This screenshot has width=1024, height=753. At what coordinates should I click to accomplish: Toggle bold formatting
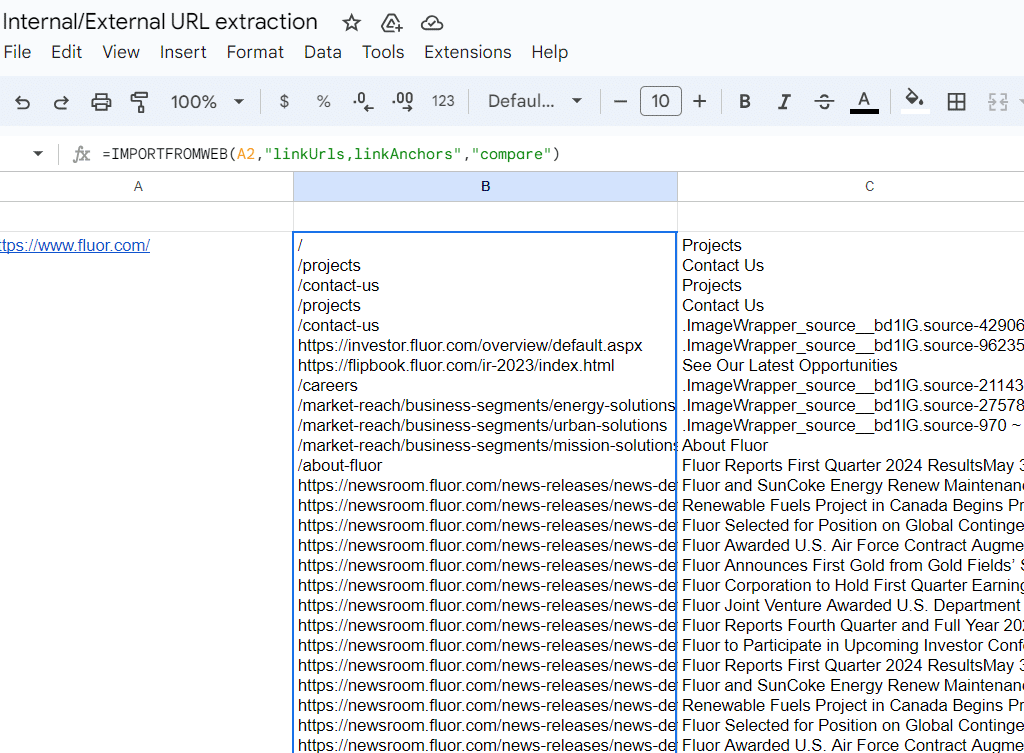[x=745, y=101]
